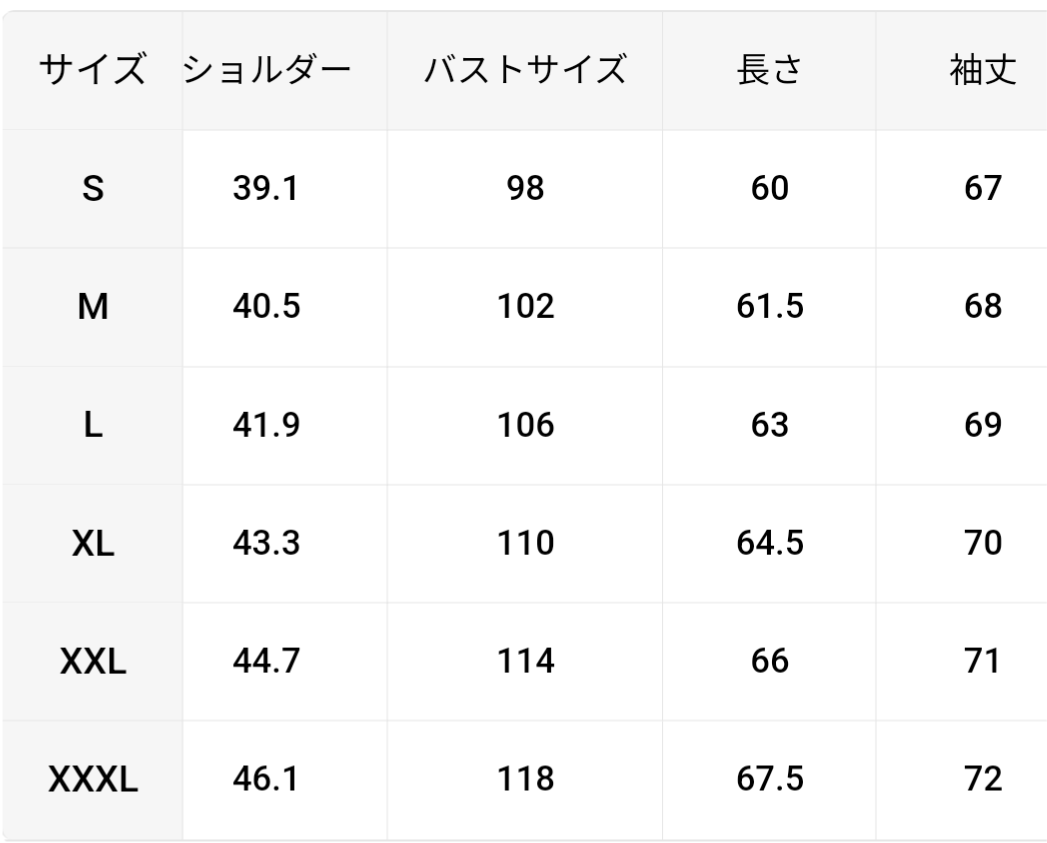Select the XL size row label
This screenshot has width=1047, height=843.
pos(92,543)
